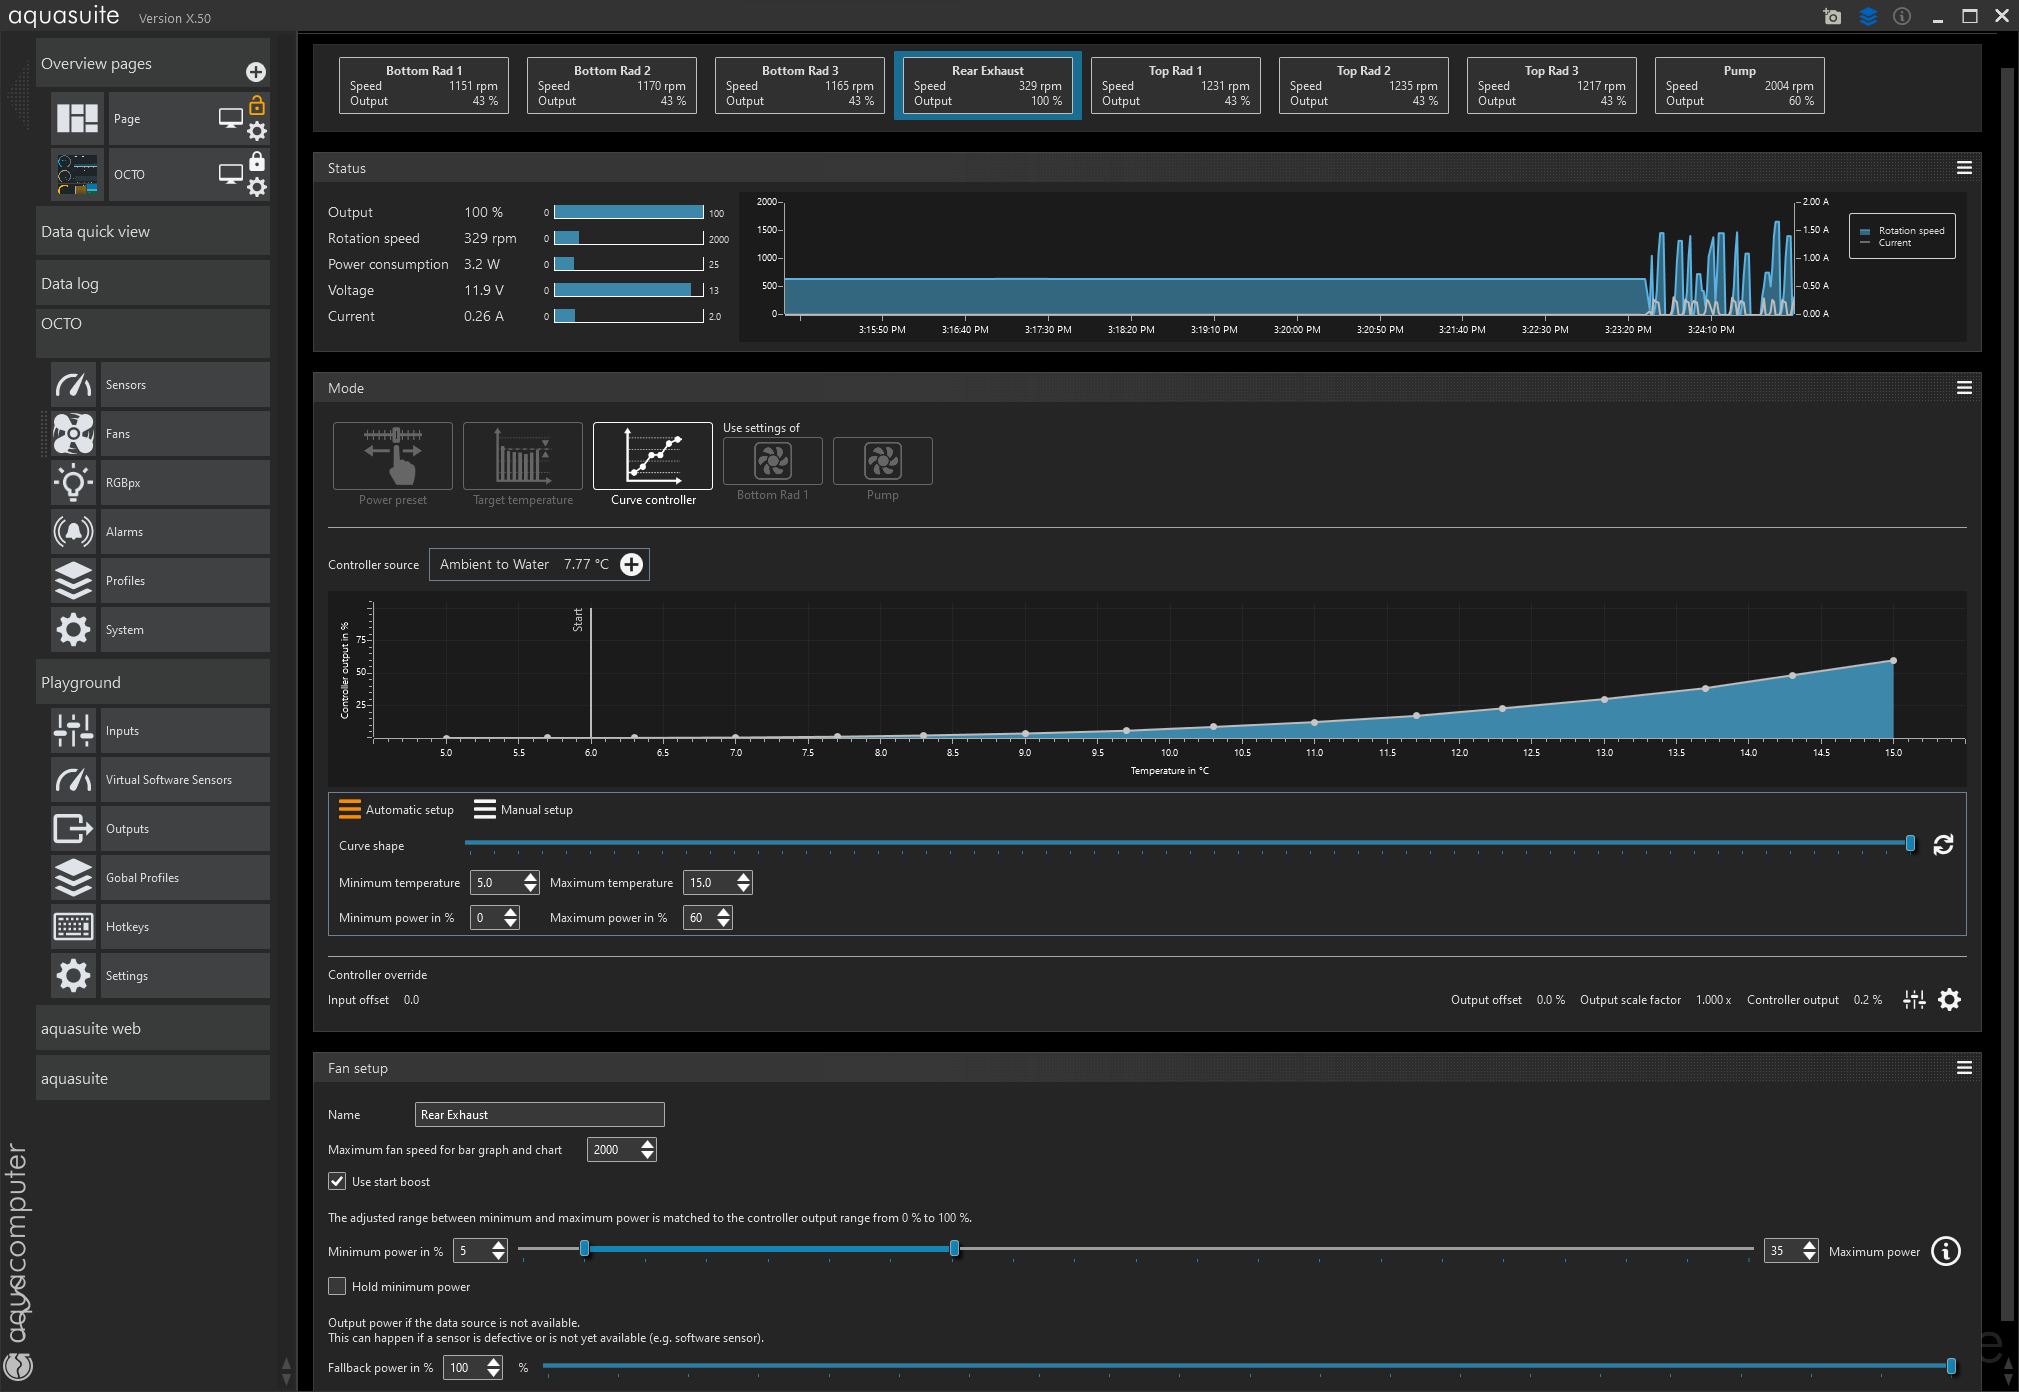This screenshot has width=2019, height=1392.
Task: Open controller gear settings icon
Action: click(x=1950, y=1000)
